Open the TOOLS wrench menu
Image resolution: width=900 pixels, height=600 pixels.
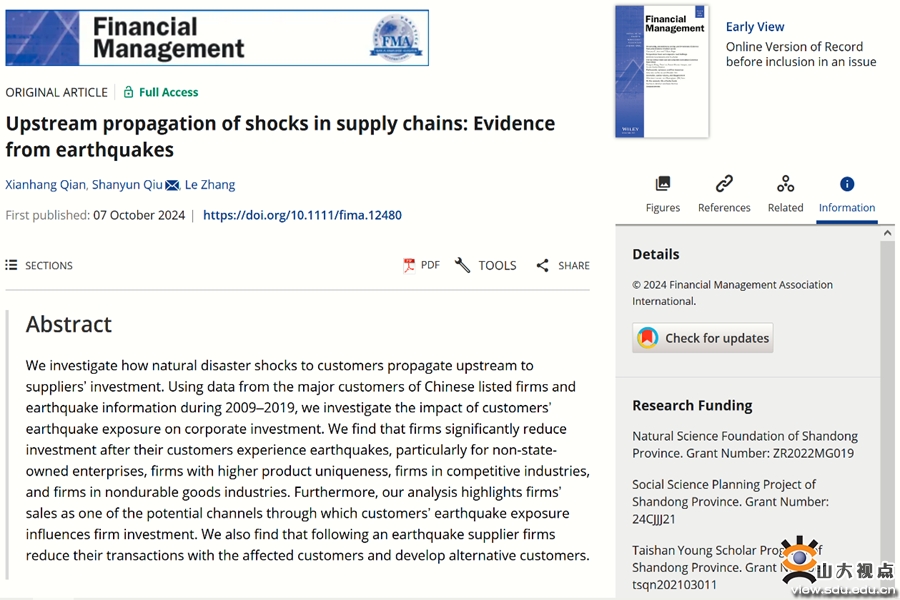pyautogui.click(x=486, y=265)
